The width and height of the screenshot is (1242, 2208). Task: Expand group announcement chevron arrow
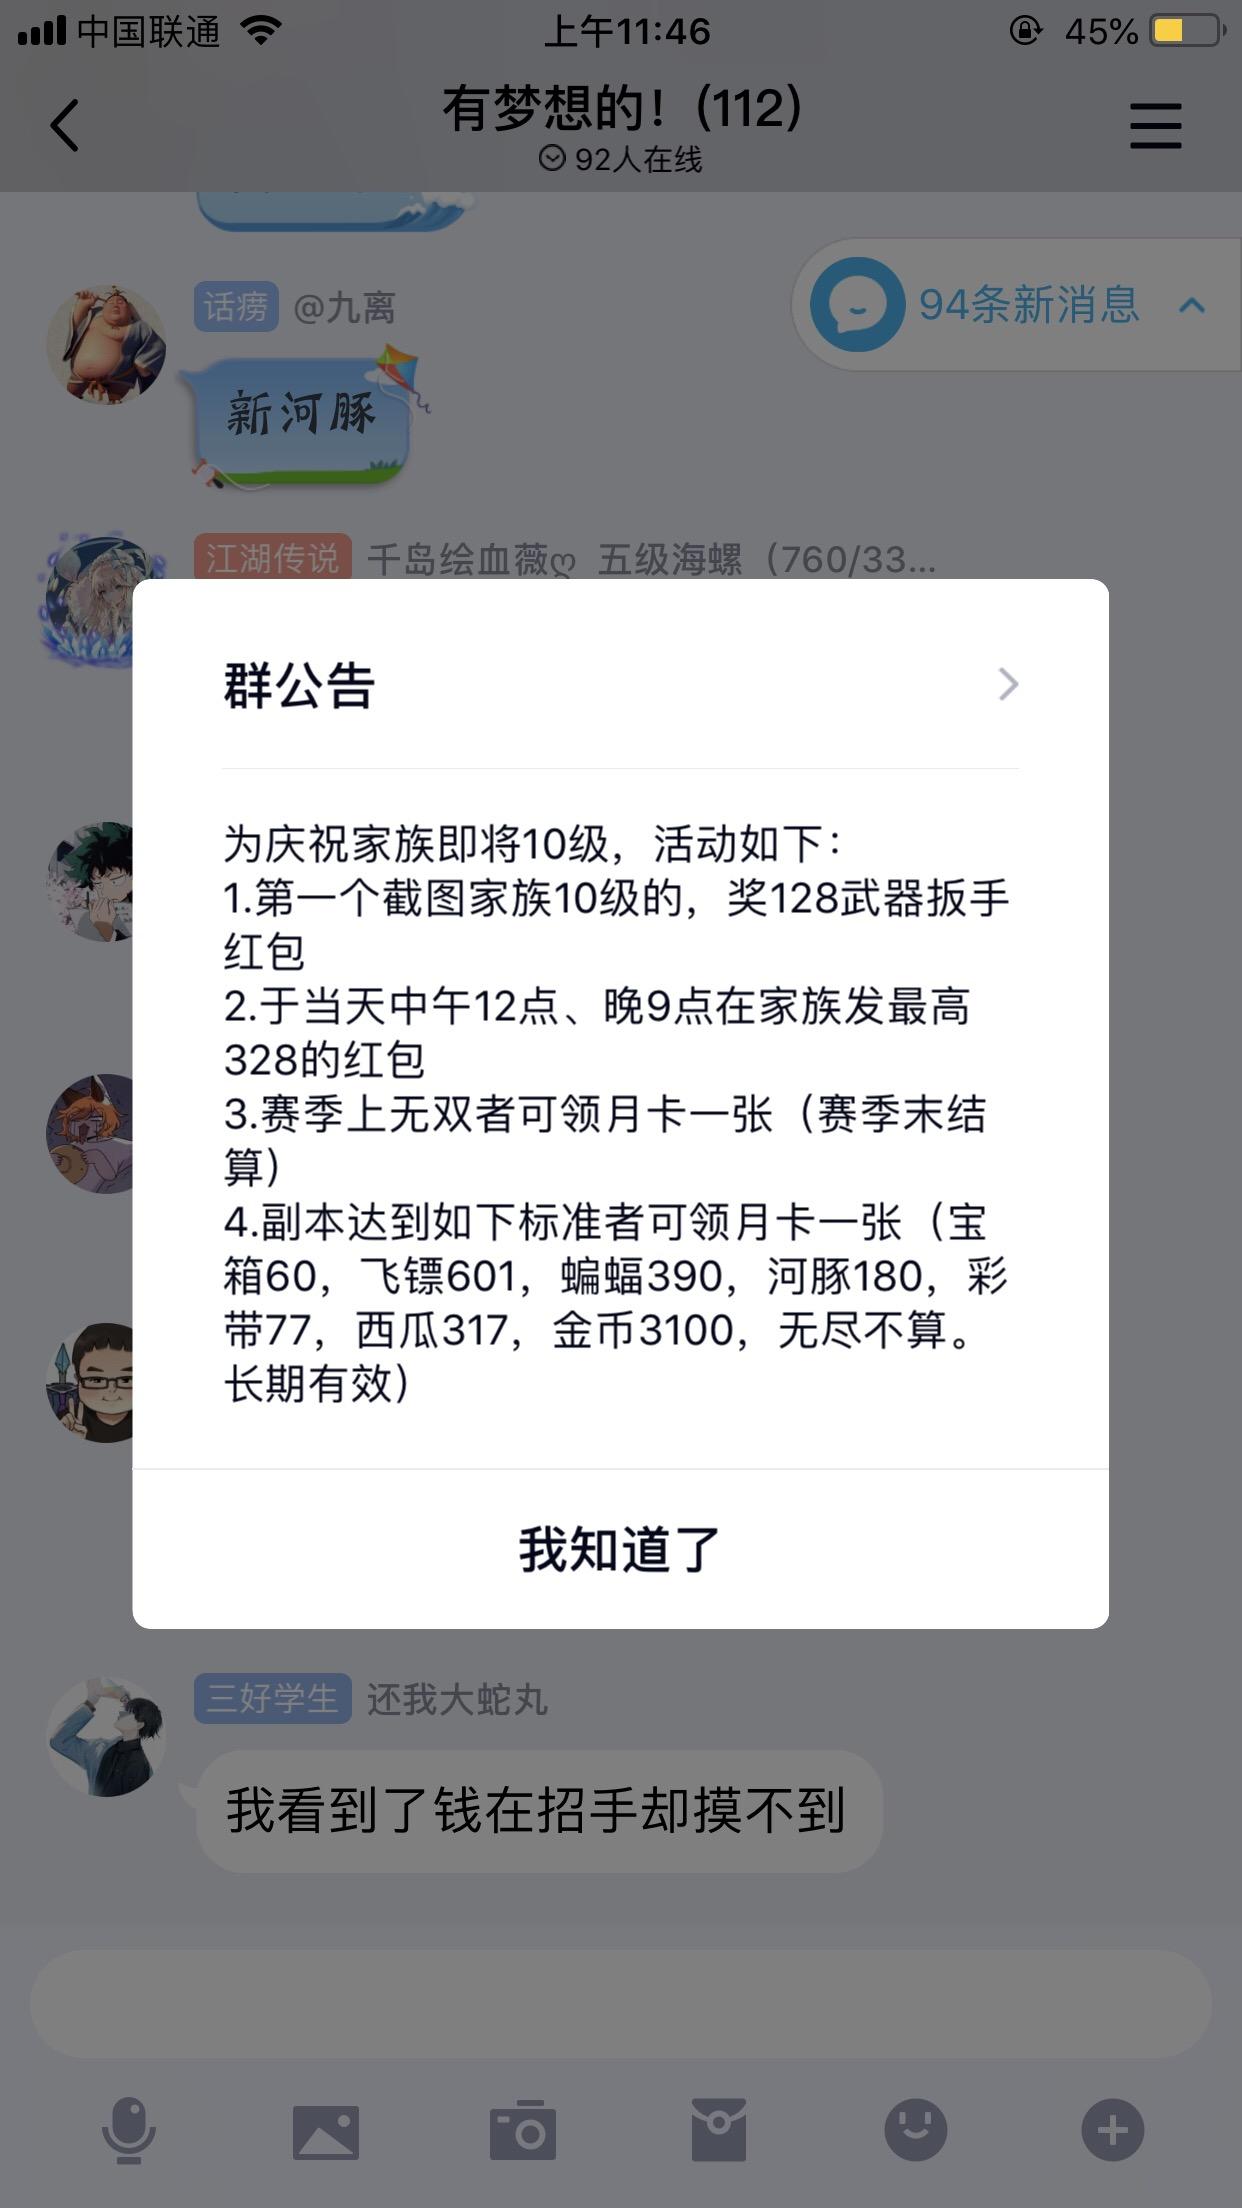pos(1008,684)
